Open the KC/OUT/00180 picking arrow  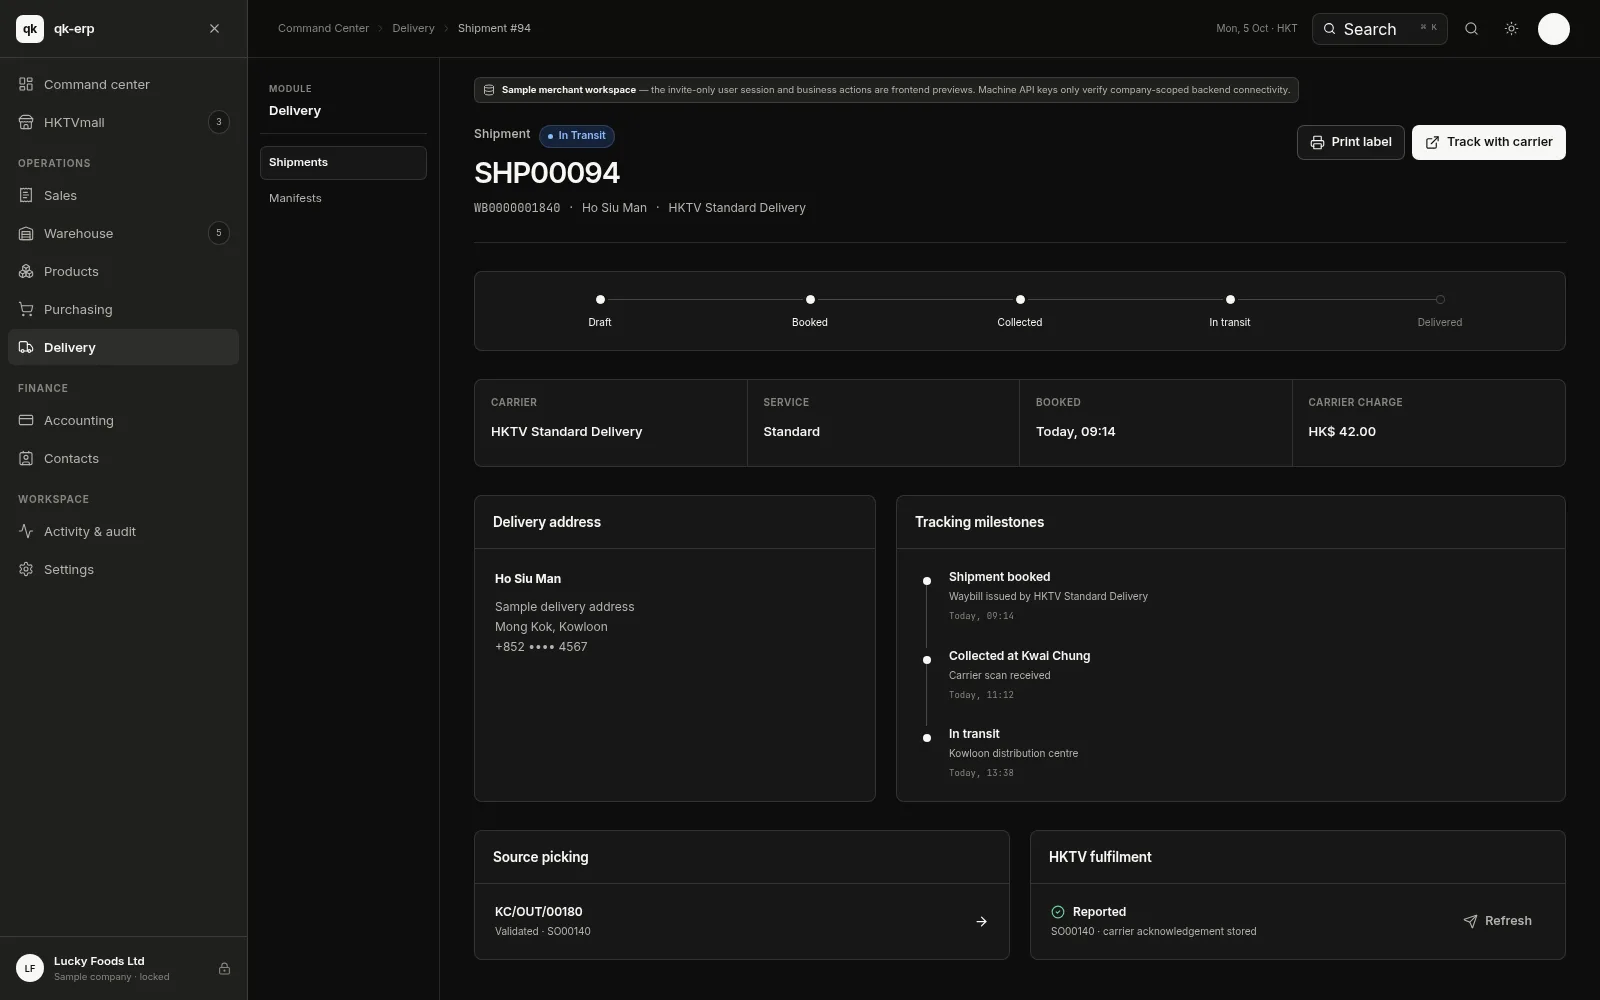tap(981, 921)
